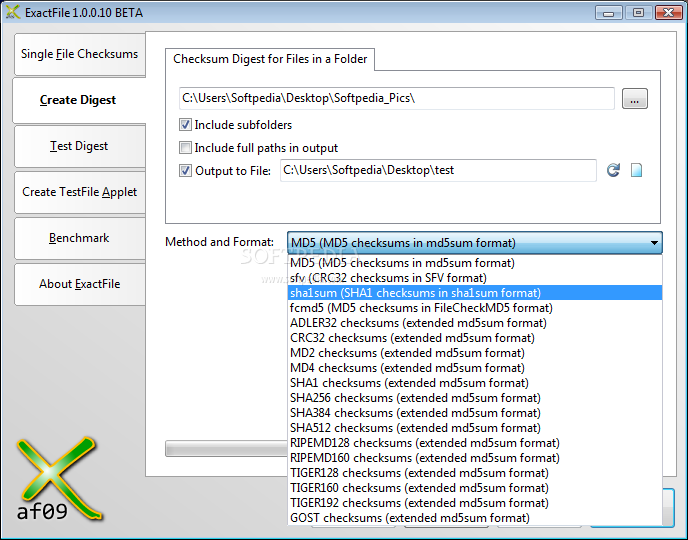Select sha1sum SHA1 checksums option

tap(475, 293)
